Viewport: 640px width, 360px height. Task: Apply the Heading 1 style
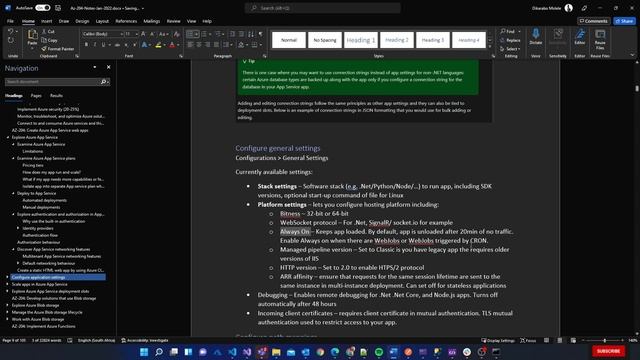tap(360, 40)
